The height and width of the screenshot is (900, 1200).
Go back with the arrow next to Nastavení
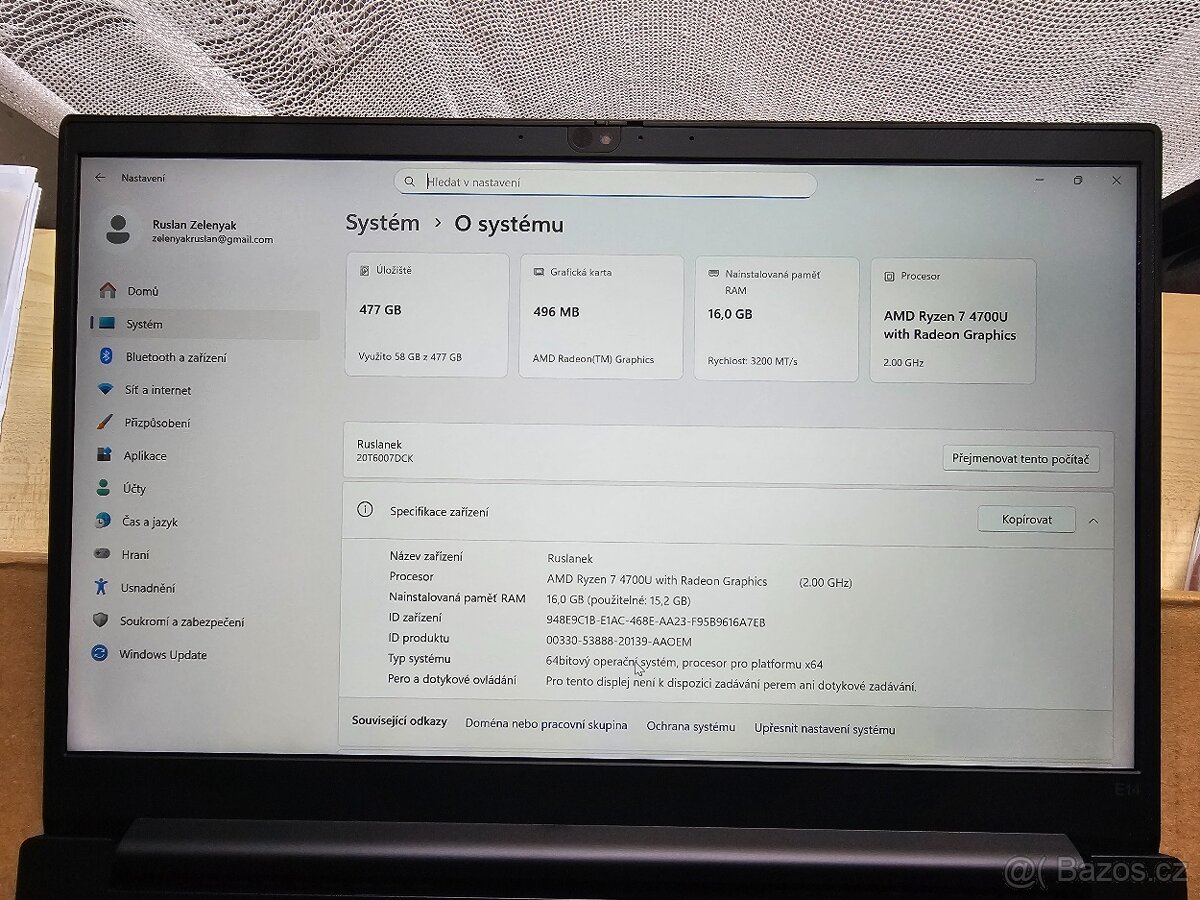tap(100, 177)
